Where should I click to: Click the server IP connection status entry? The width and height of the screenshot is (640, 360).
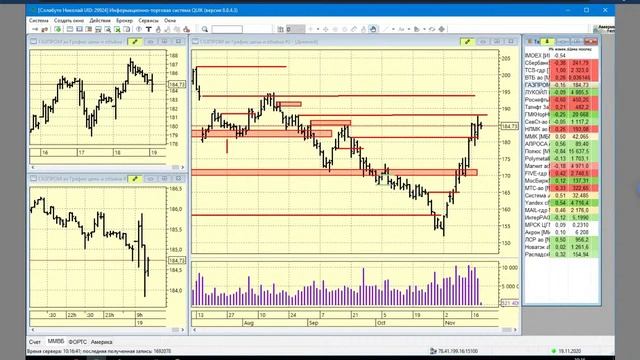click(x=454, y=351)
